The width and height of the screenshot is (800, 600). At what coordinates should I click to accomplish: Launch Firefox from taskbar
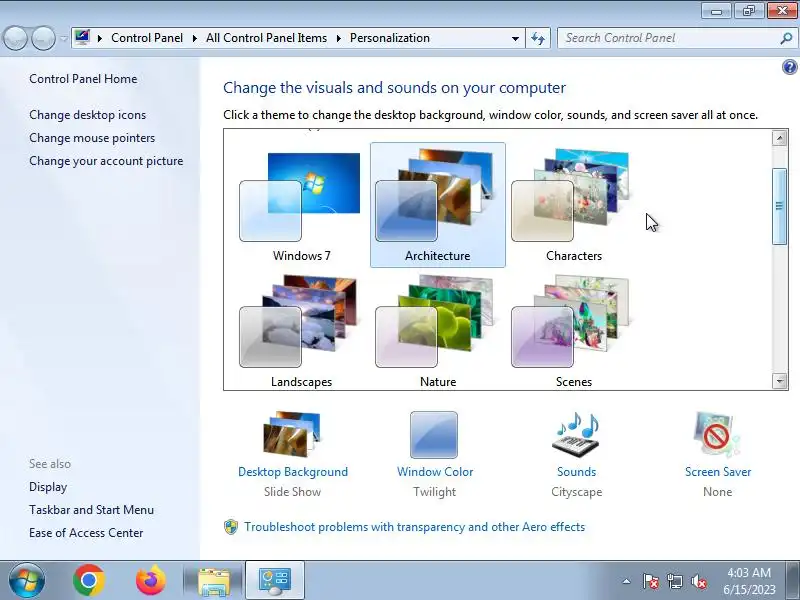point(151,580)
